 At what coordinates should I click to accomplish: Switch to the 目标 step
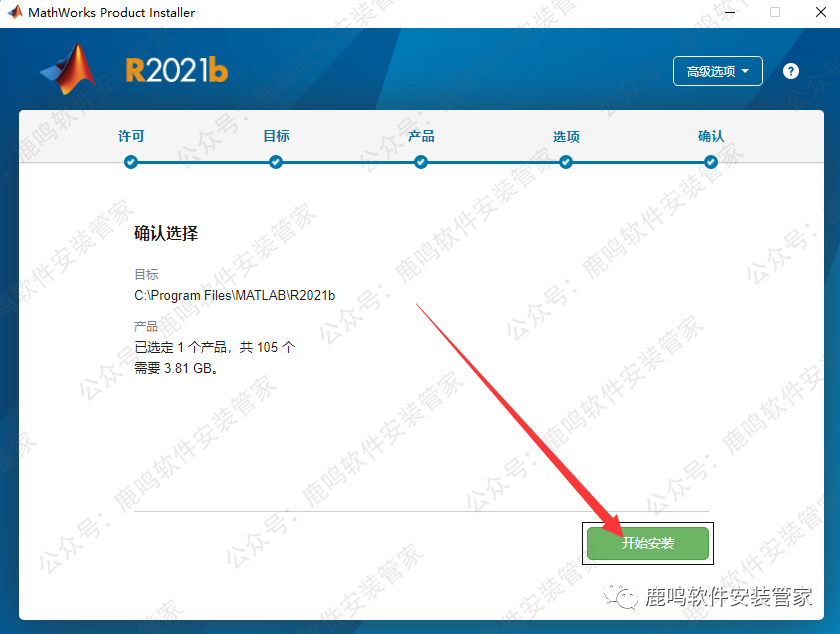click(276, 136)
